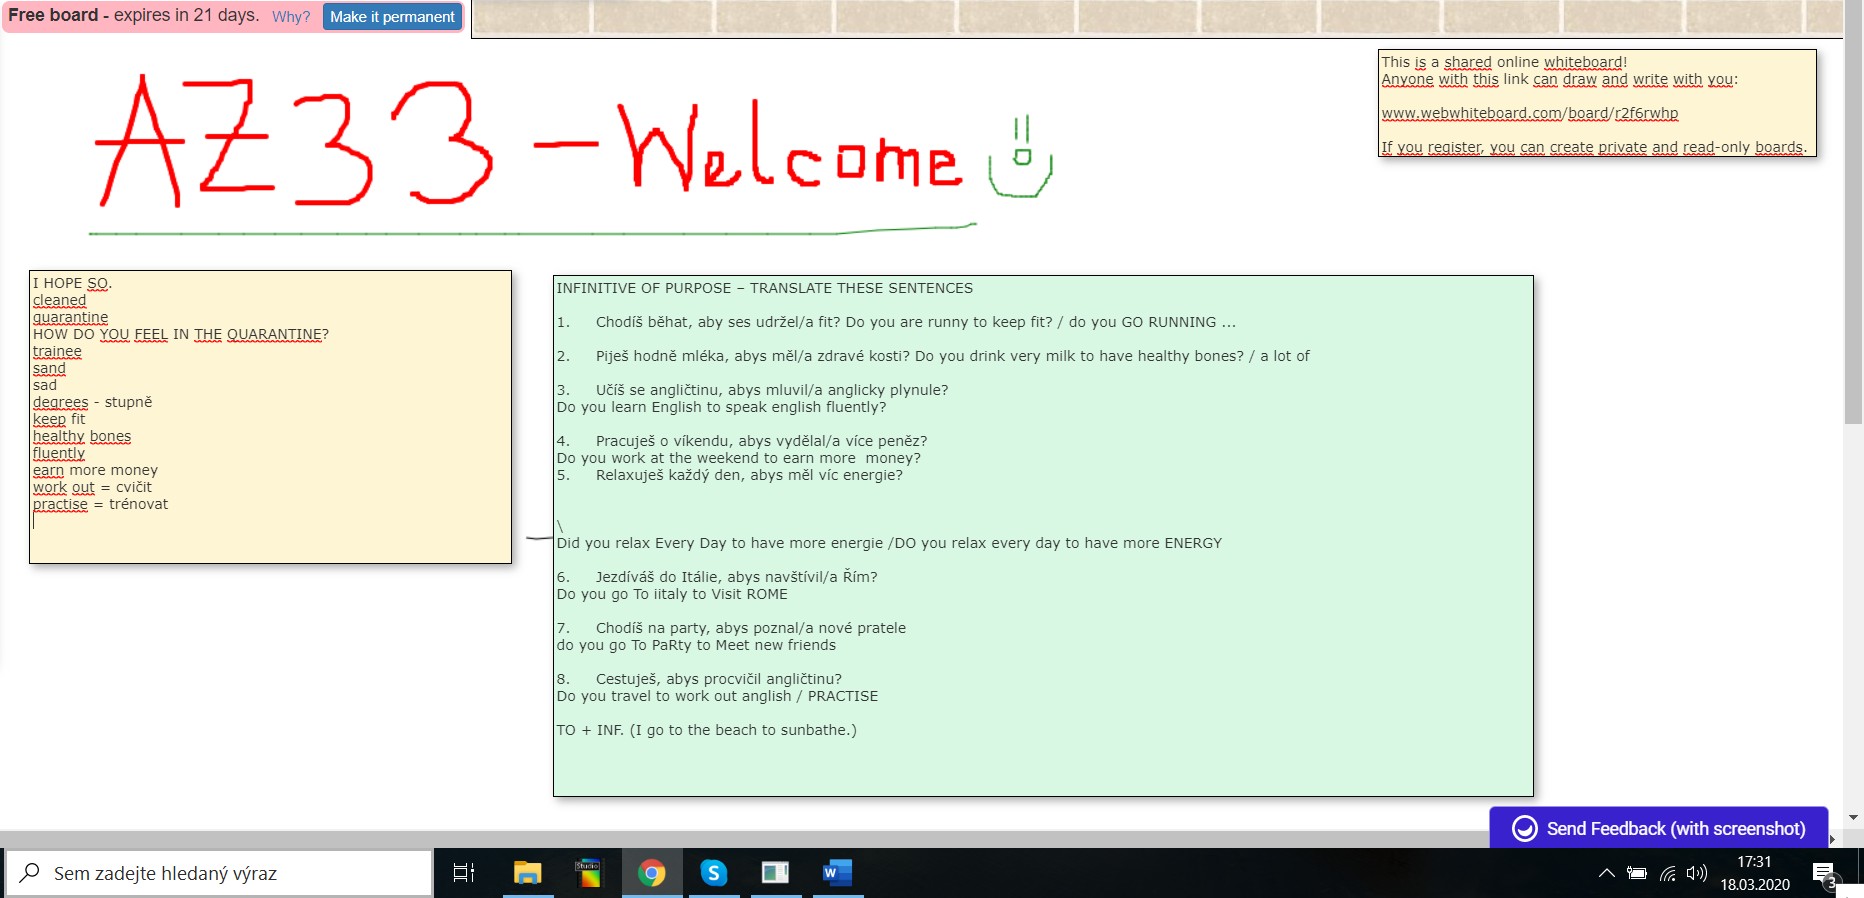Click 'This is a shared online whiteboard!' text
Image resolution: width=1864 pixels, height=898 pixels.
(1504, 62)
